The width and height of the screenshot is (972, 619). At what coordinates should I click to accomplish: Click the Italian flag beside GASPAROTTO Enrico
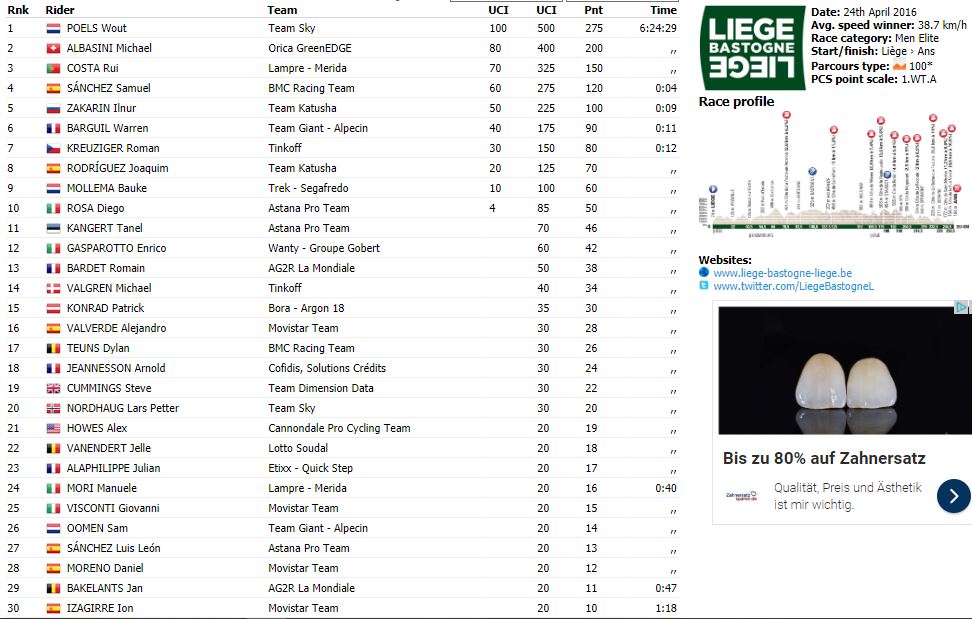pyautogui.click(x=53, y=248)
